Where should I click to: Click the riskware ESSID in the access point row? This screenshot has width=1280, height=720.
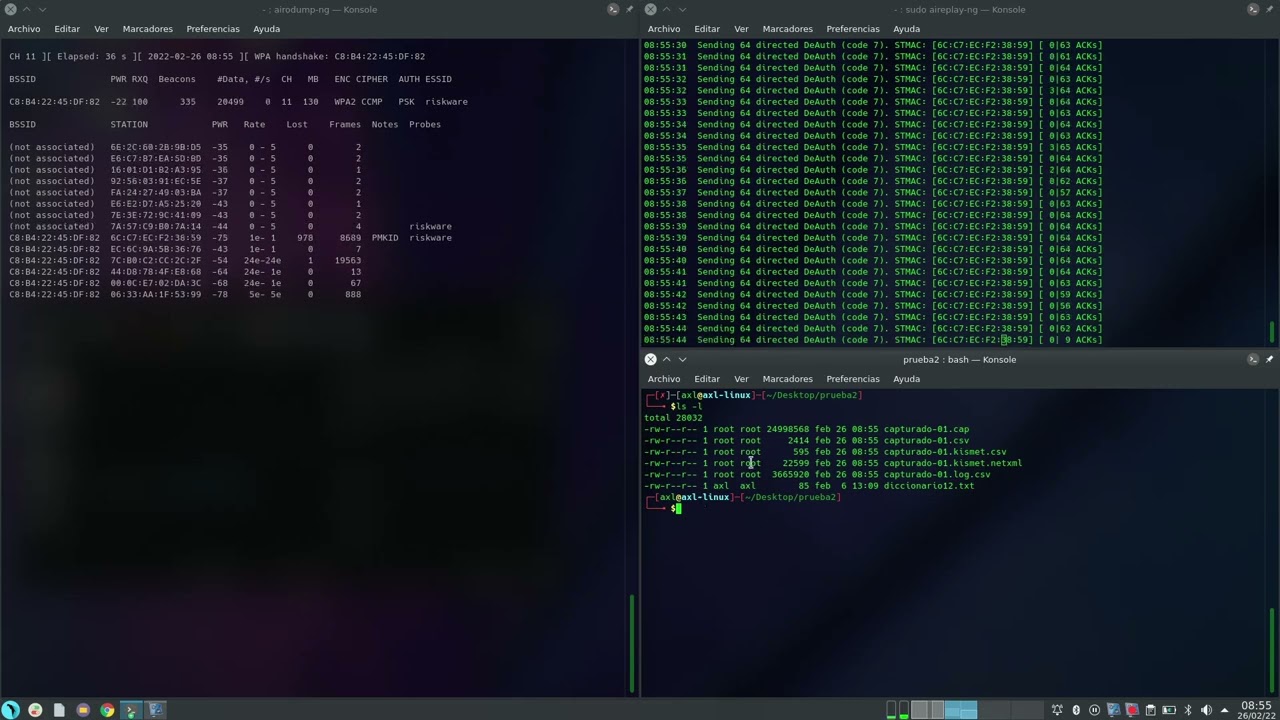click(x=446, y=102)
